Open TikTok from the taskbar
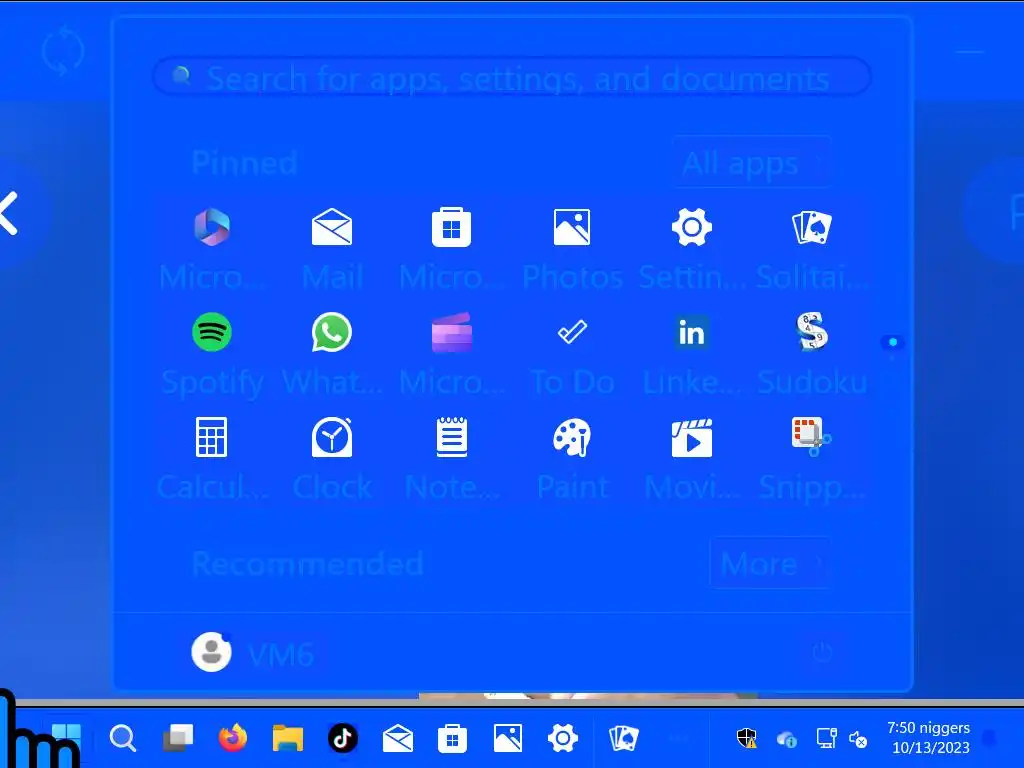 click(x=343, y=739)
